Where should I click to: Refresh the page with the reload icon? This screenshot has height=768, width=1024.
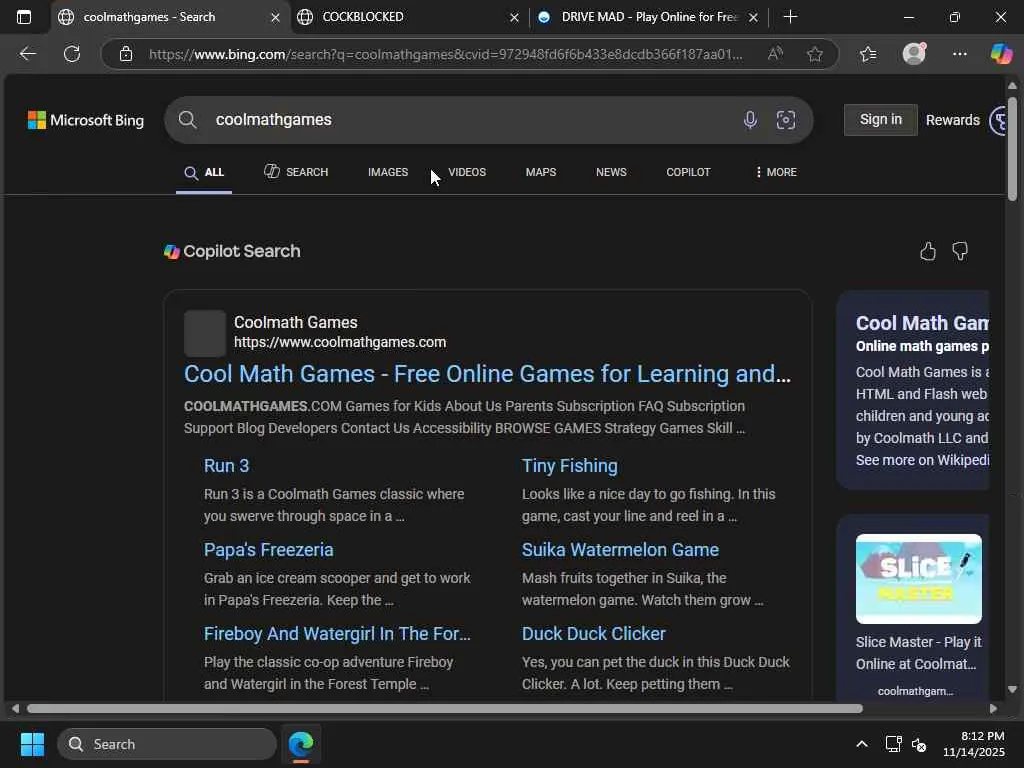[72, 54]
